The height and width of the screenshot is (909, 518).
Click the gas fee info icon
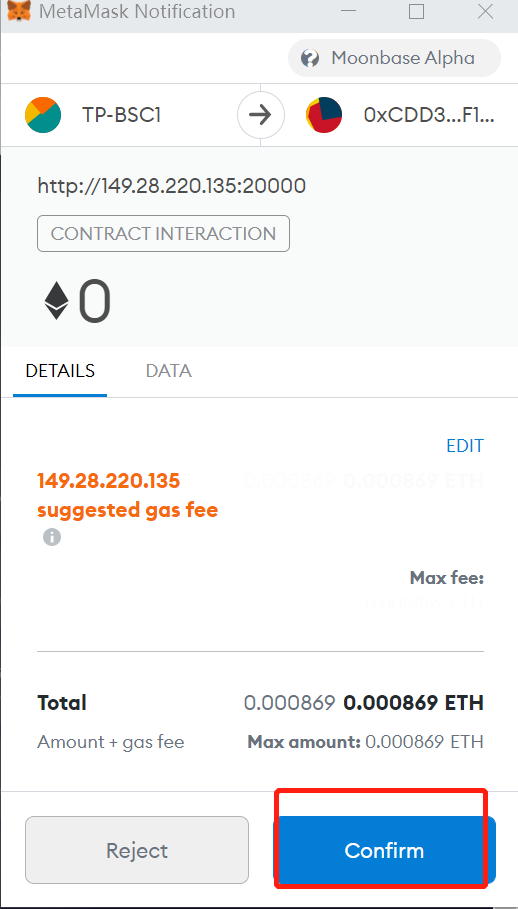pos(52,537)
